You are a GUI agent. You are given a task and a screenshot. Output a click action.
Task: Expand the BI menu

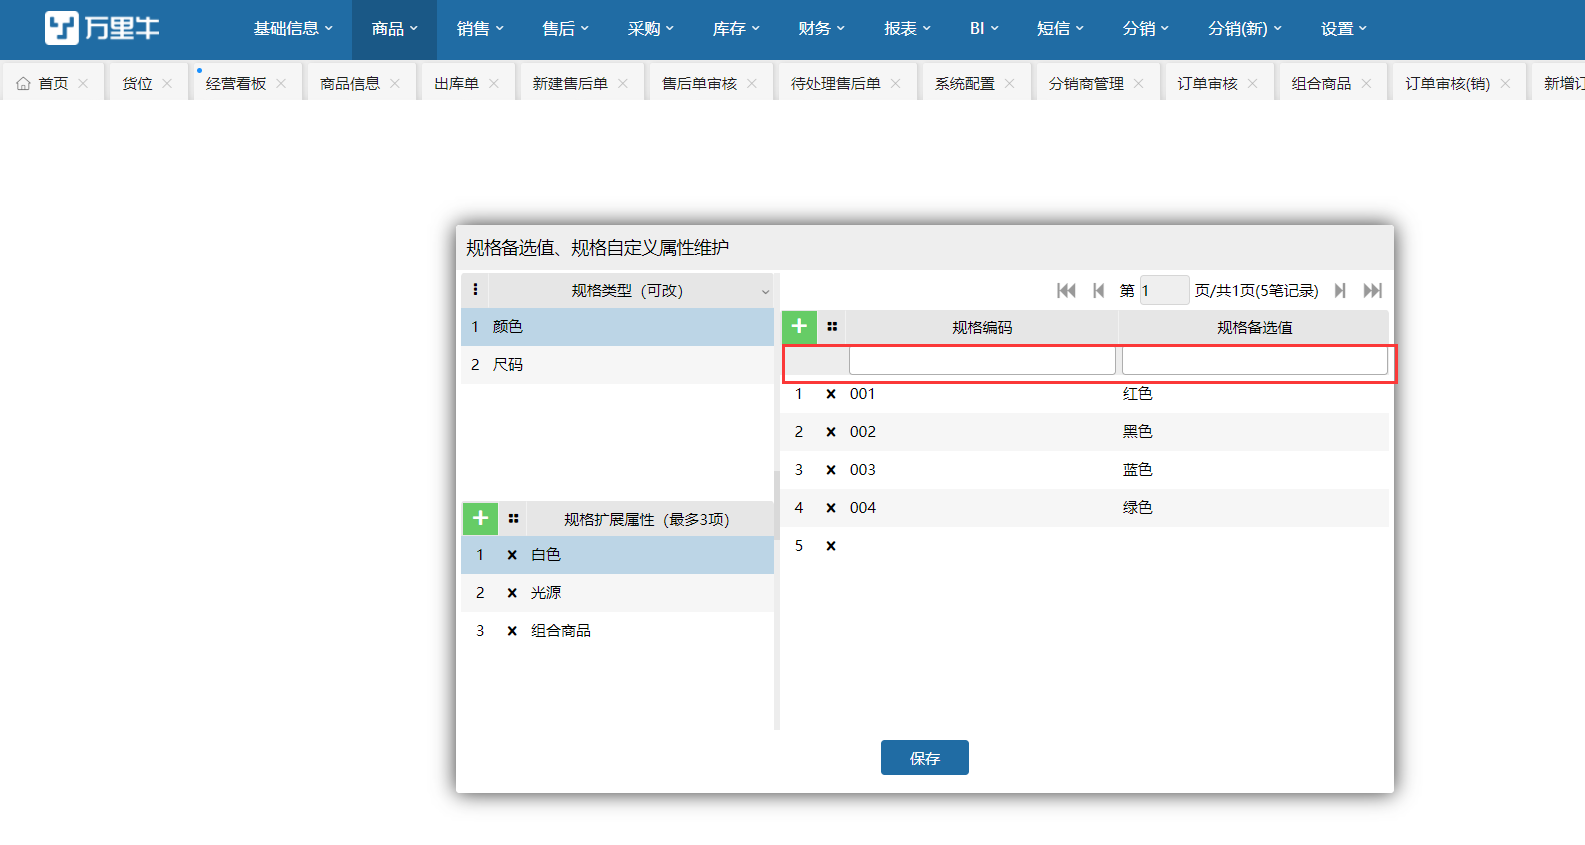984,29
